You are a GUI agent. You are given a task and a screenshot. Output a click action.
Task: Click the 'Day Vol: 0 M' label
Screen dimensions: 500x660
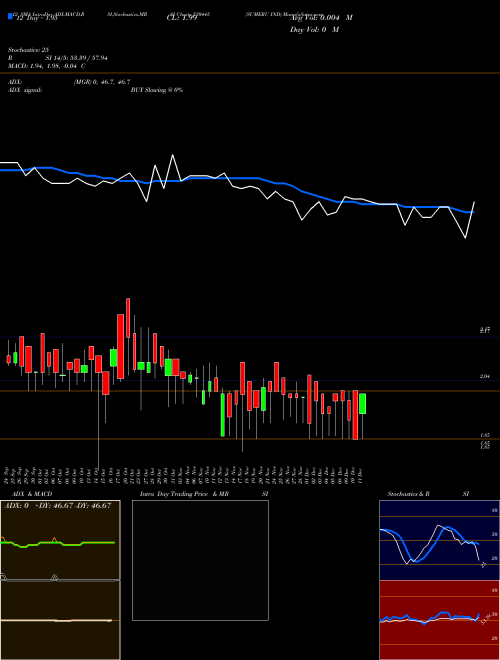point(314,30)
